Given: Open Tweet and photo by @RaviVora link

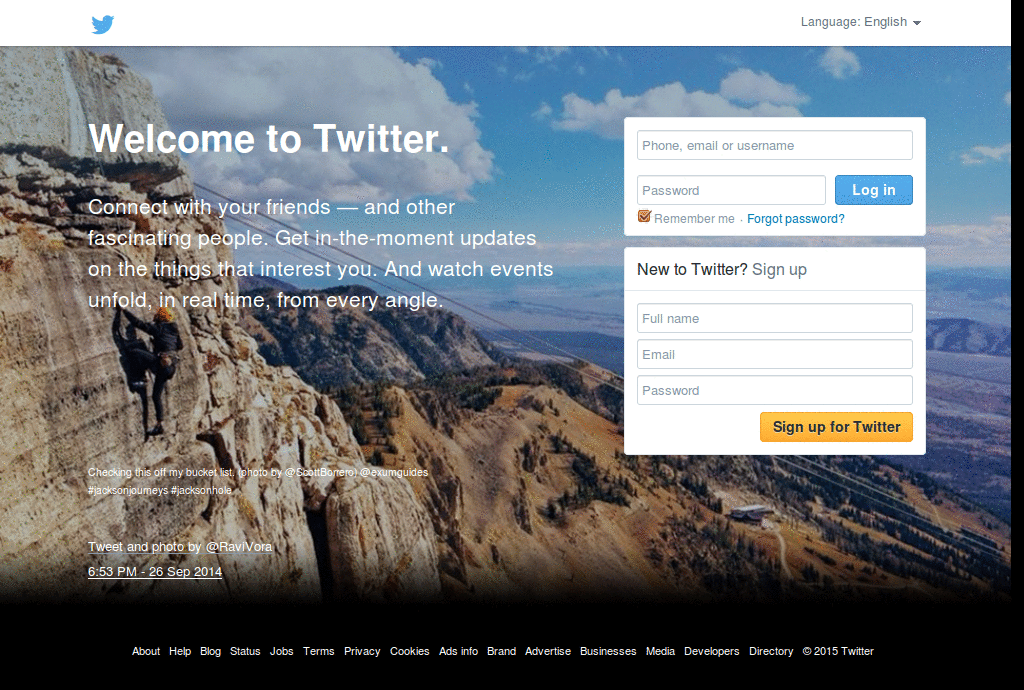Looking at the screenshot, I should [x=180, y=546].
